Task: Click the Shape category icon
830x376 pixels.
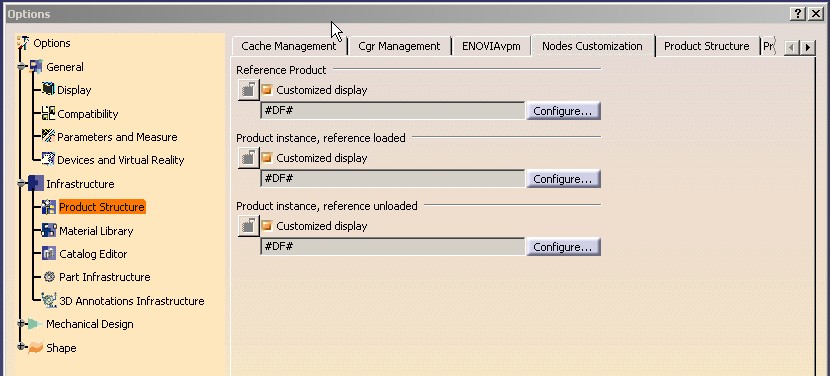Action: point(35,347)
